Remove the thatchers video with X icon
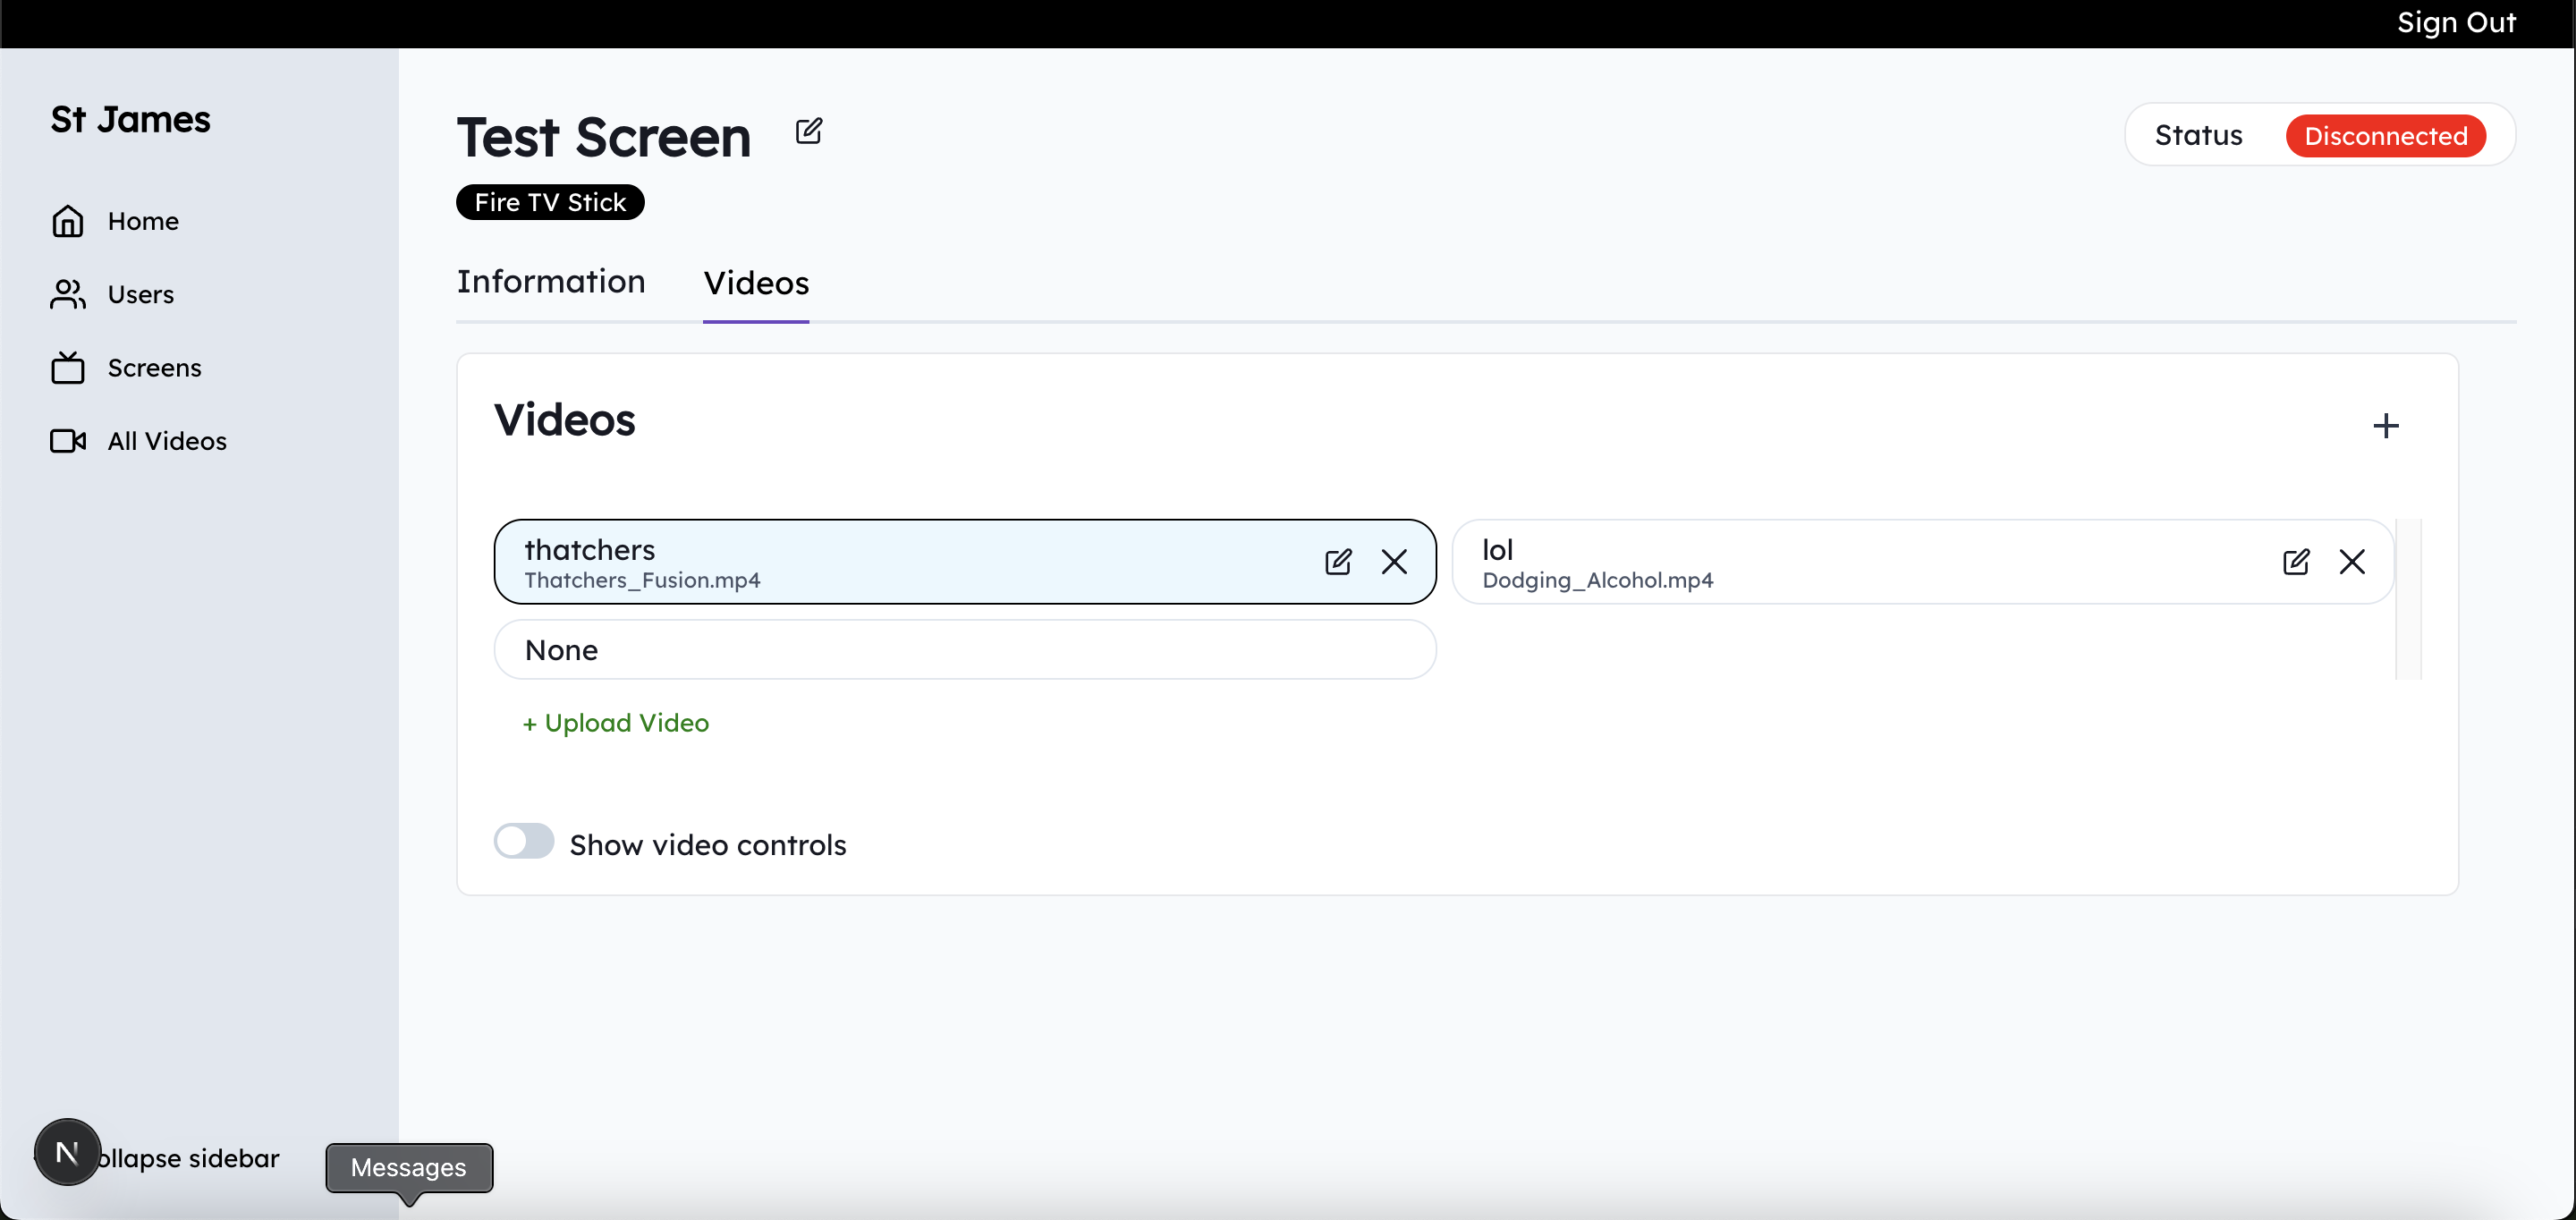Viewport: 2576px width, 1220px height. click(x=1393, y=562)
